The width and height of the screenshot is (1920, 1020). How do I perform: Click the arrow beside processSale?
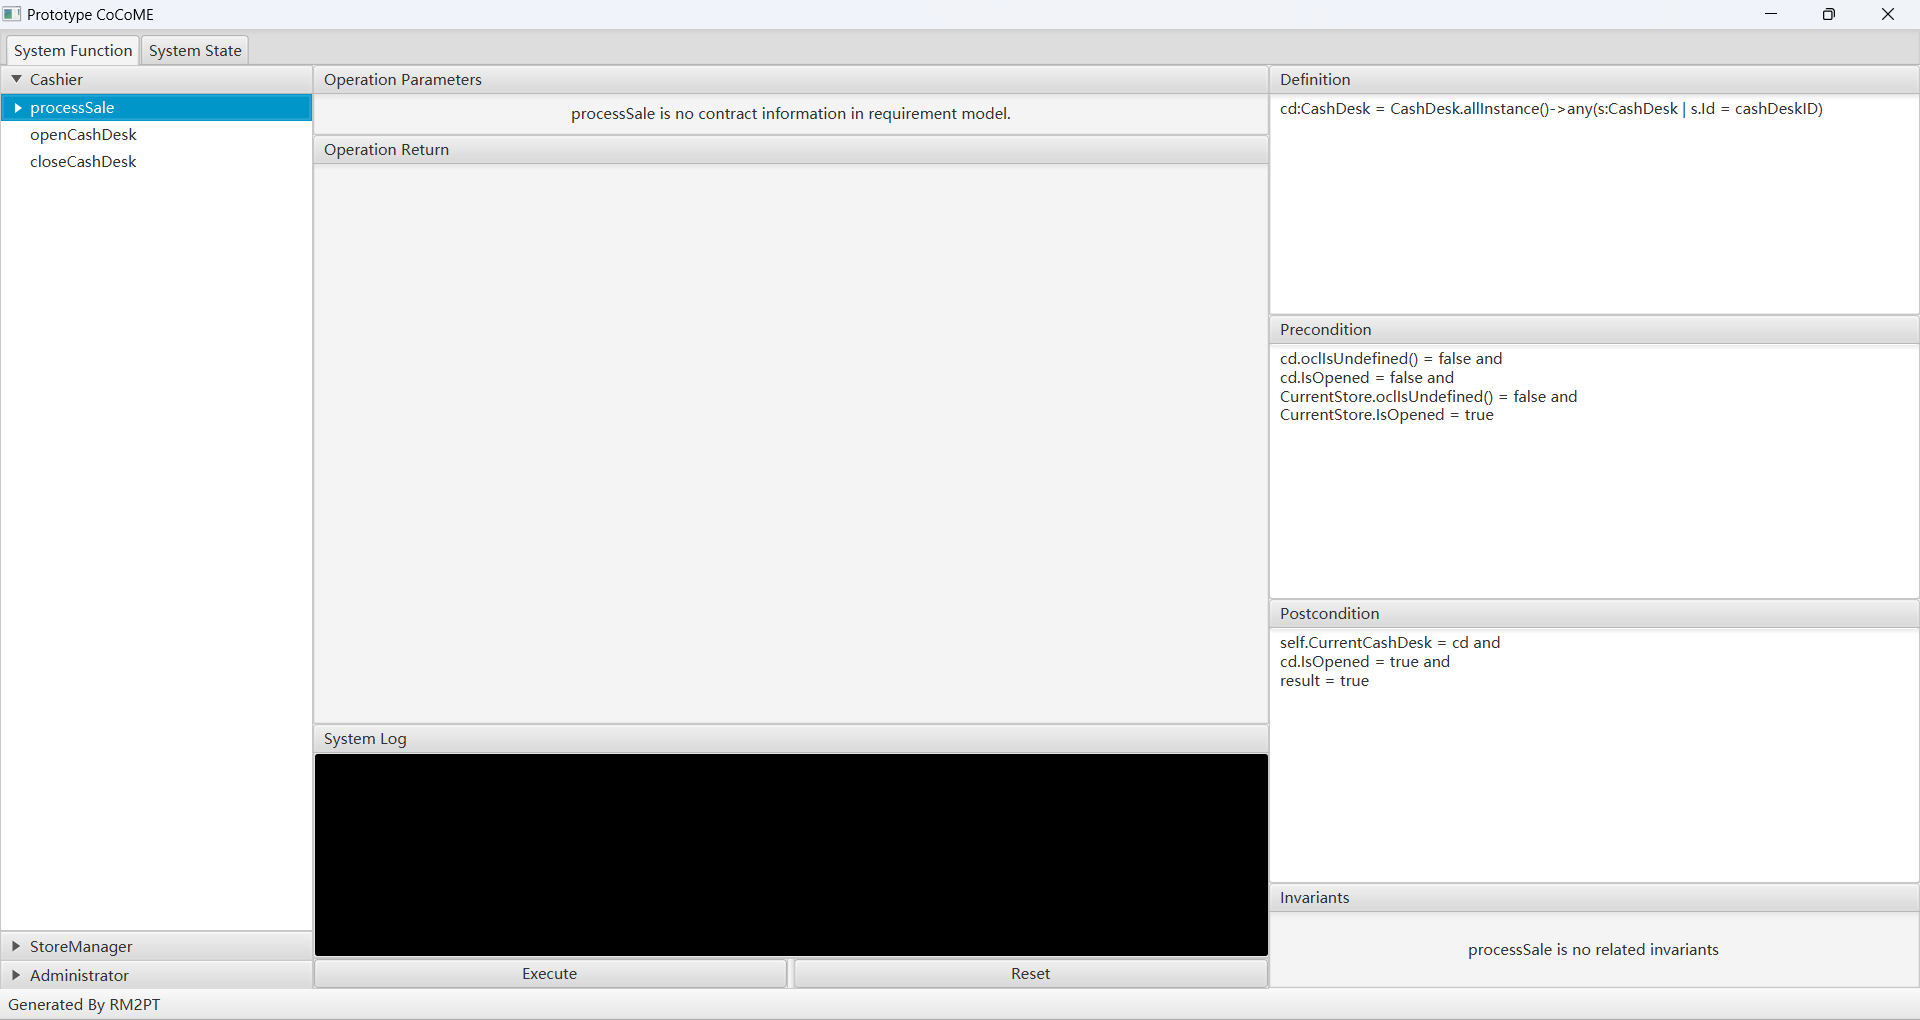pos(17,108)
